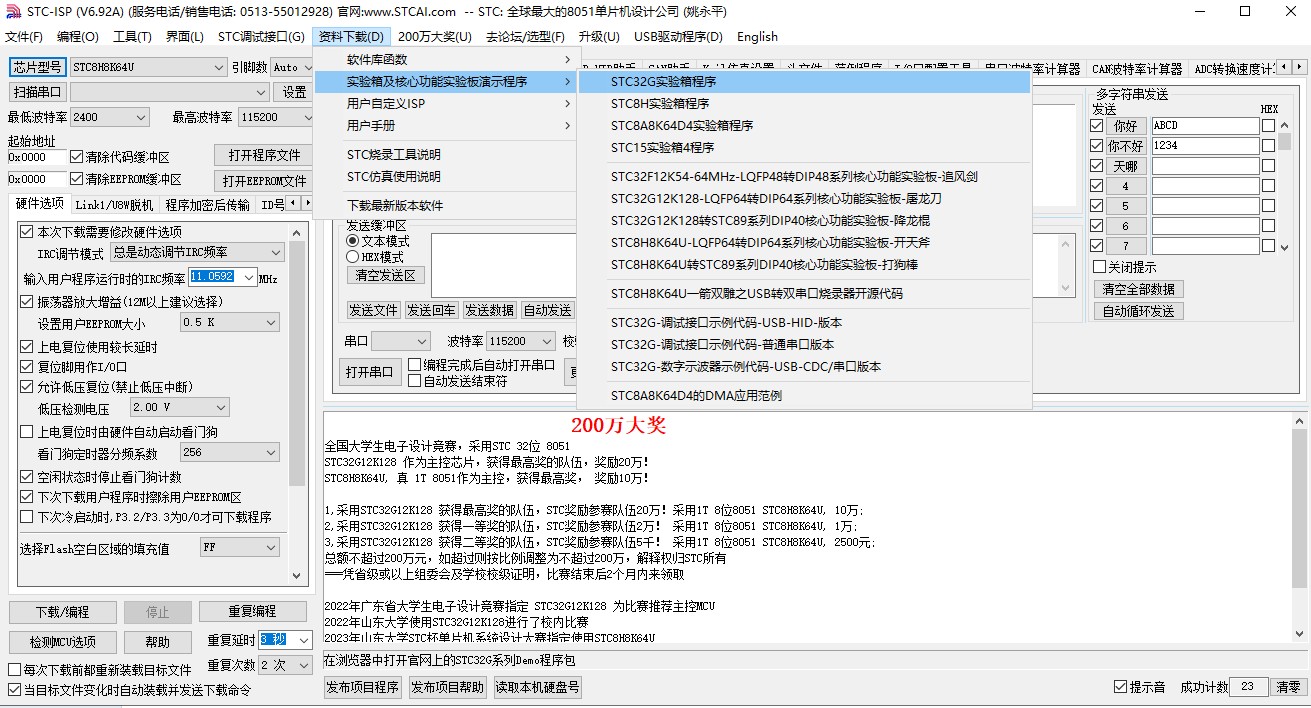
Task: Toggle 本次下载需要修改硬件选项 checkbox
Action: [x=27, y=231]
